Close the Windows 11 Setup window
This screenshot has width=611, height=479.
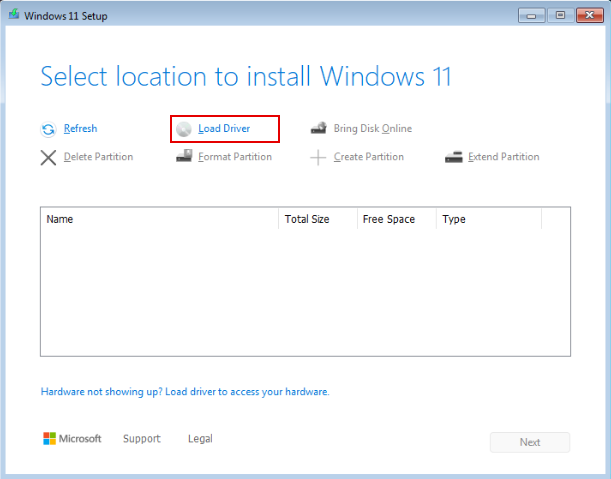tap(585, 15)
